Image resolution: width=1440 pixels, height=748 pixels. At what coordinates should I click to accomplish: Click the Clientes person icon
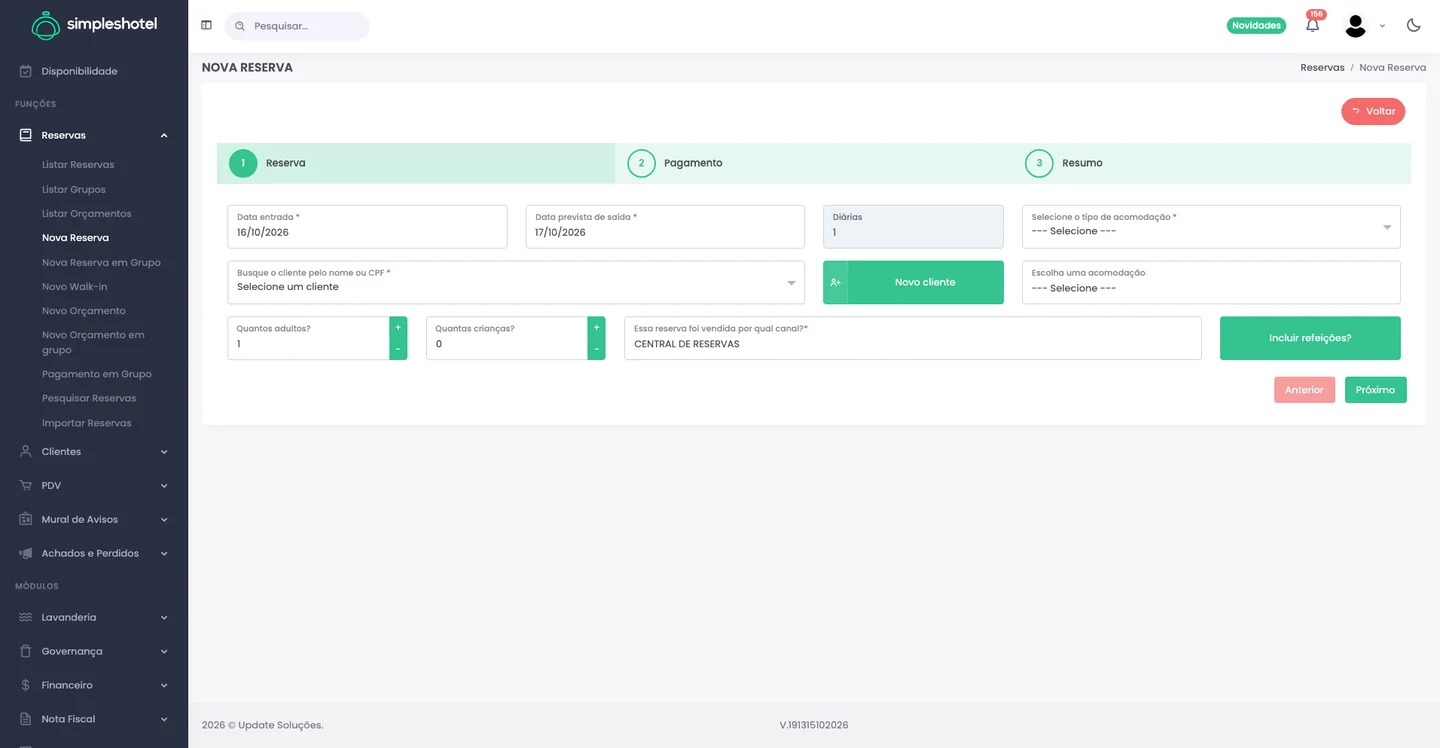point(26,451)
